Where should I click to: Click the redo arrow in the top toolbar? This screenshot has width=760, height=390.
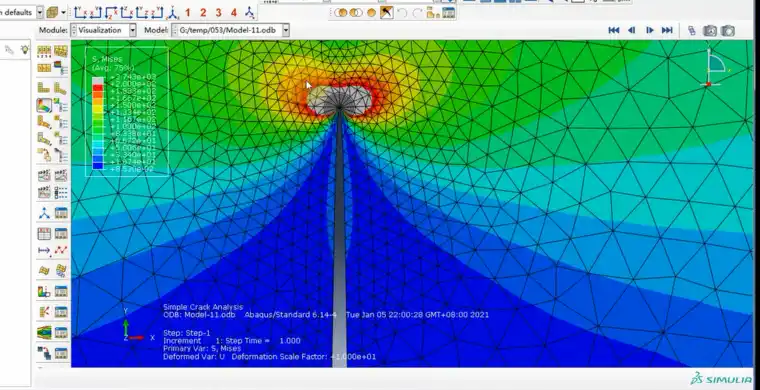click(417, 13)
